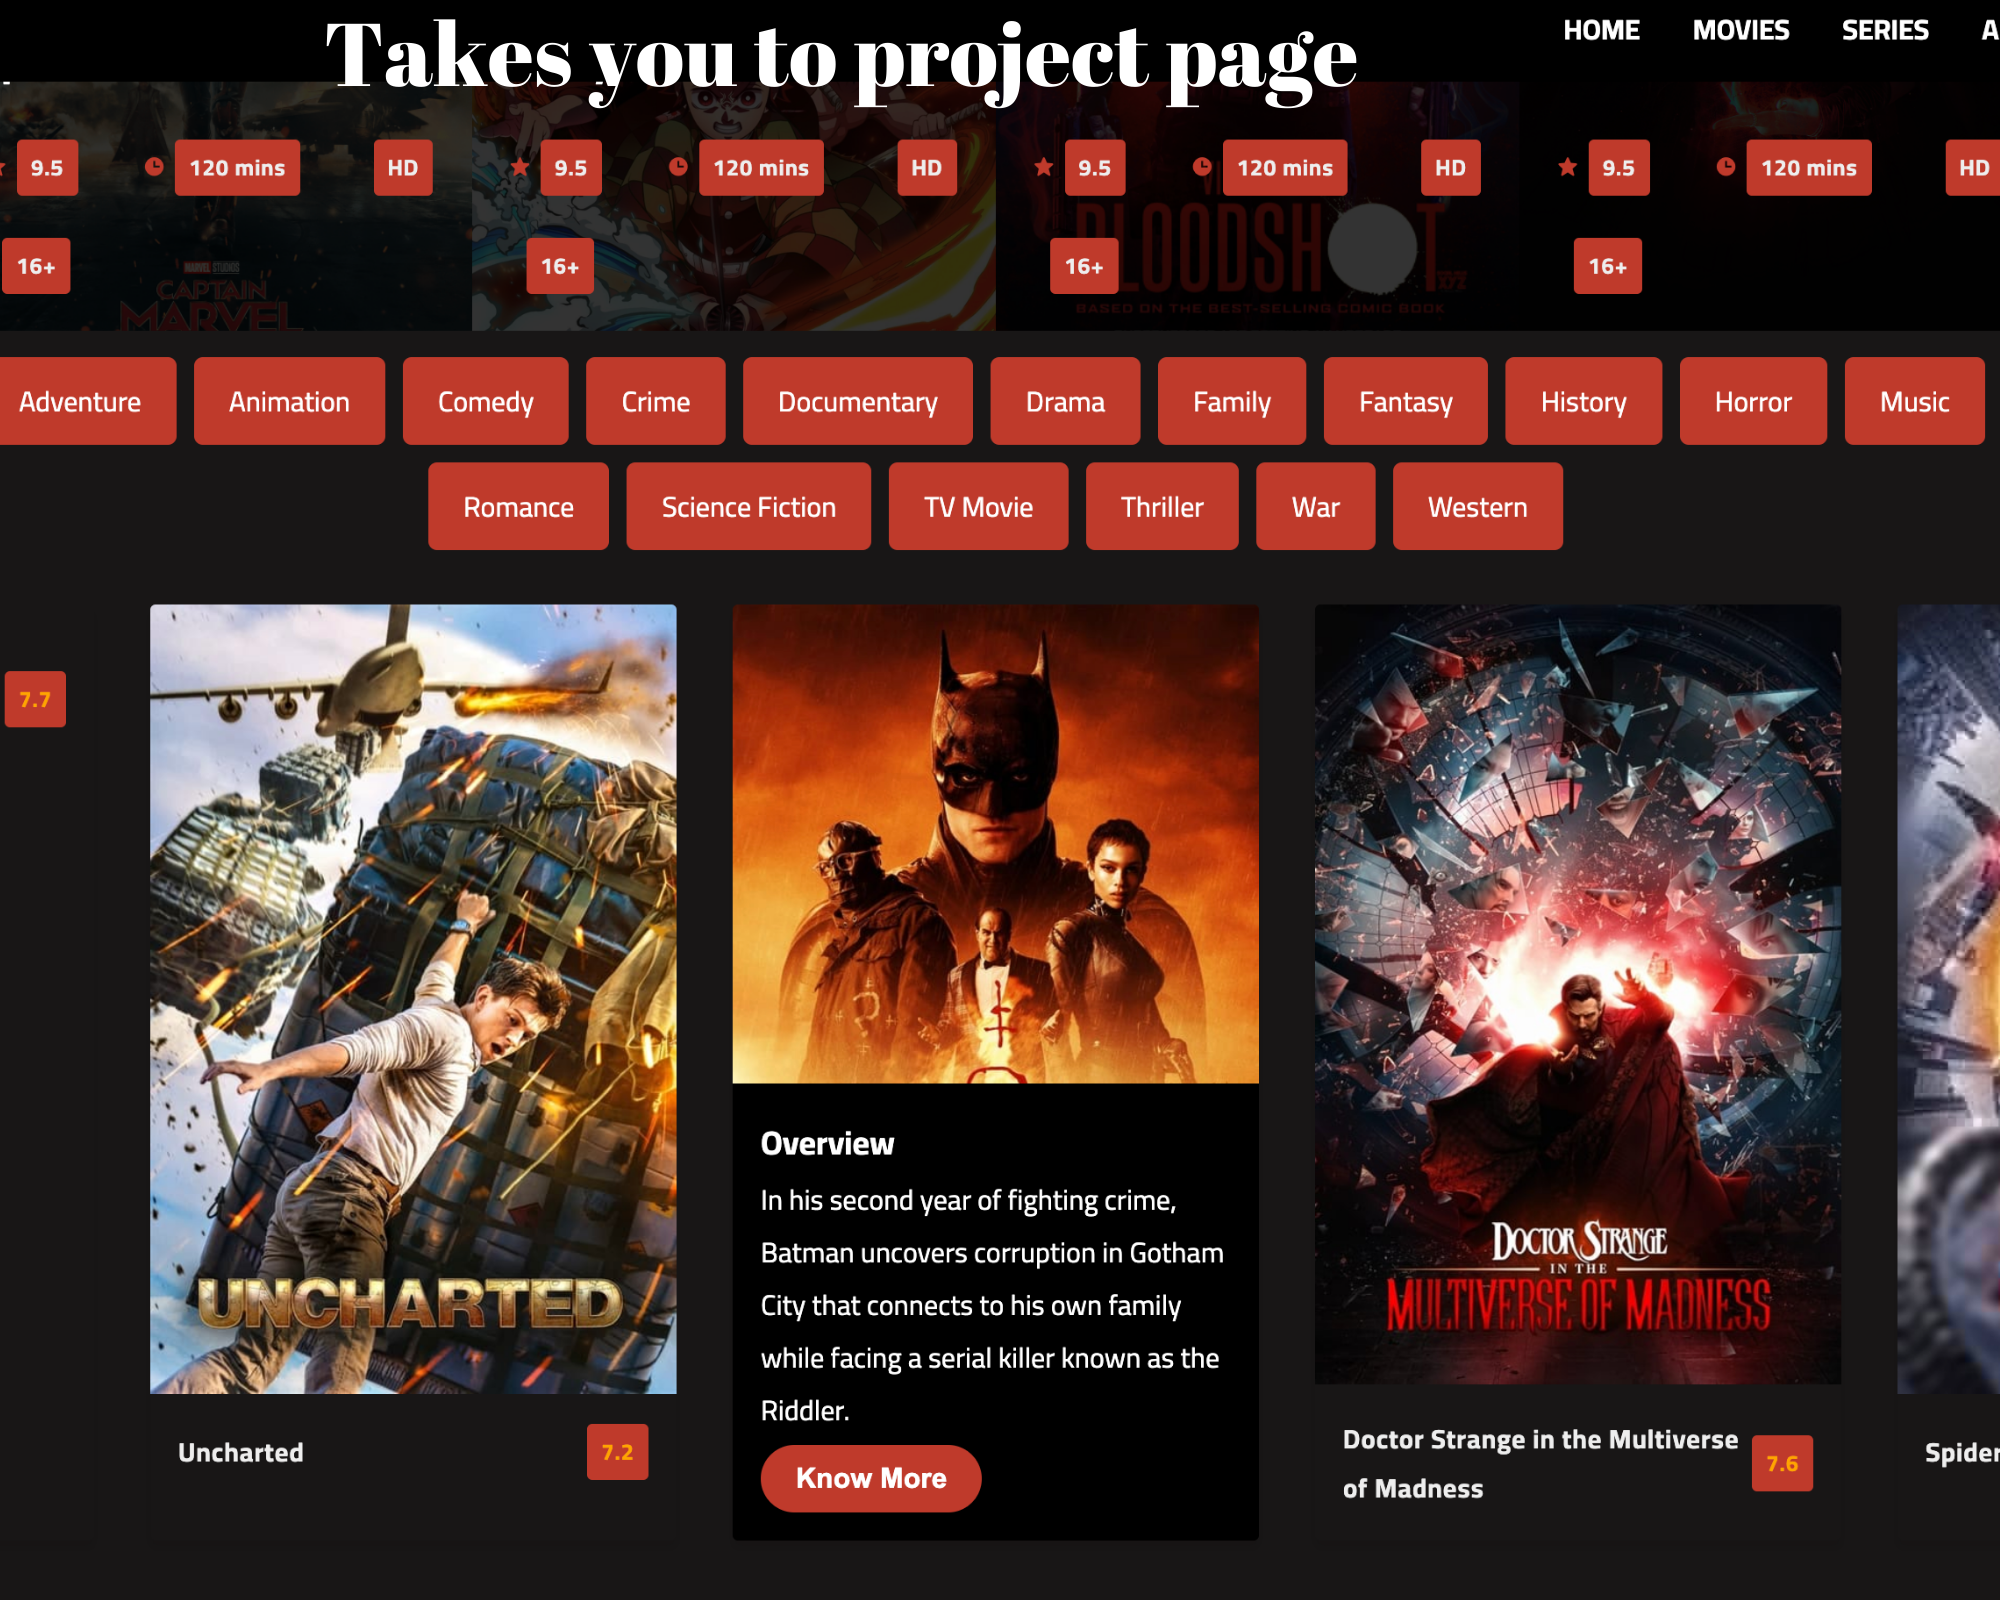Screen dimensions: 2000x1600
Task: Click Doctor Strange in the Multiverse title
Action: [1540, 1464]
